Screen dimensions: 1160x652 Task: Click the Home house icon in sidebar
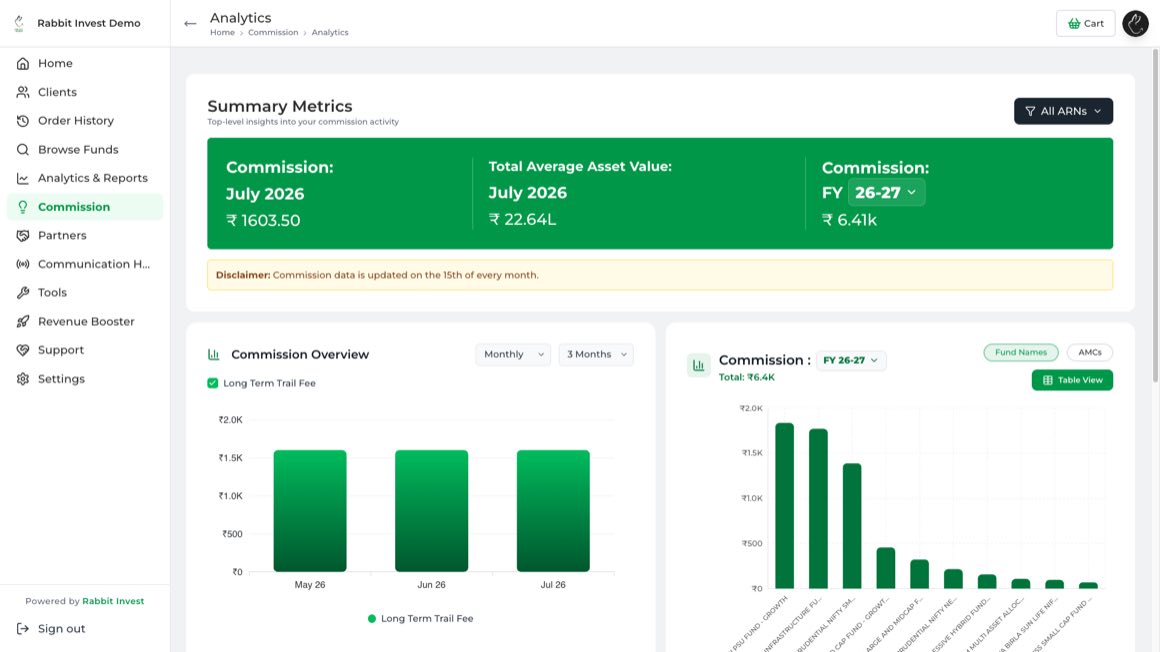(23, 64)
